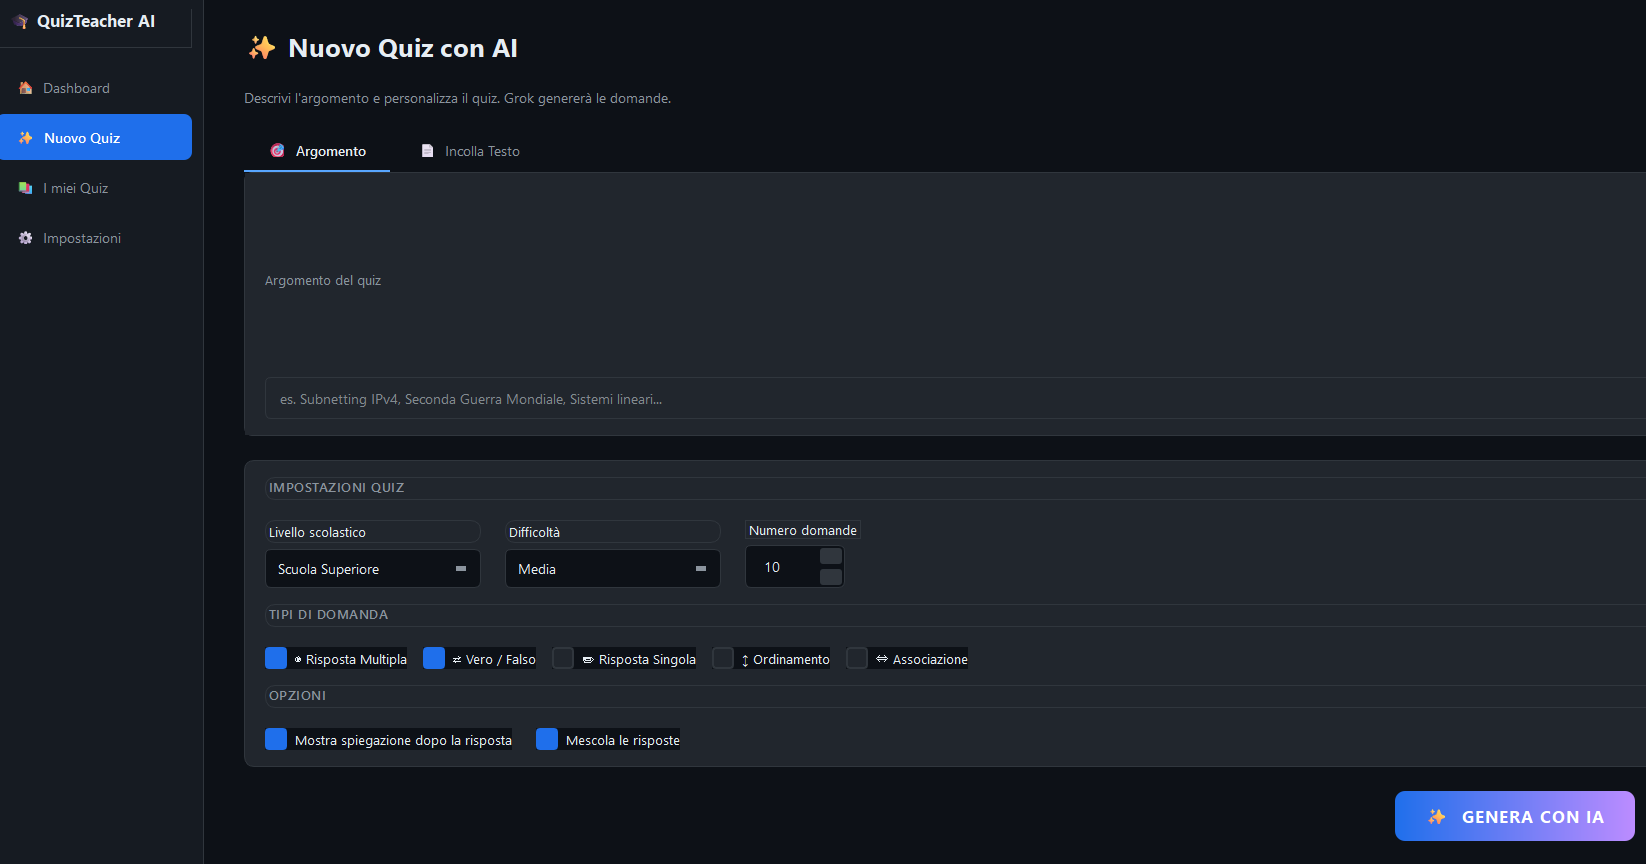Click the IMPOSTAZIONI QUIZ section header
The image size is (1646, 864).
(x=337, y=487)
